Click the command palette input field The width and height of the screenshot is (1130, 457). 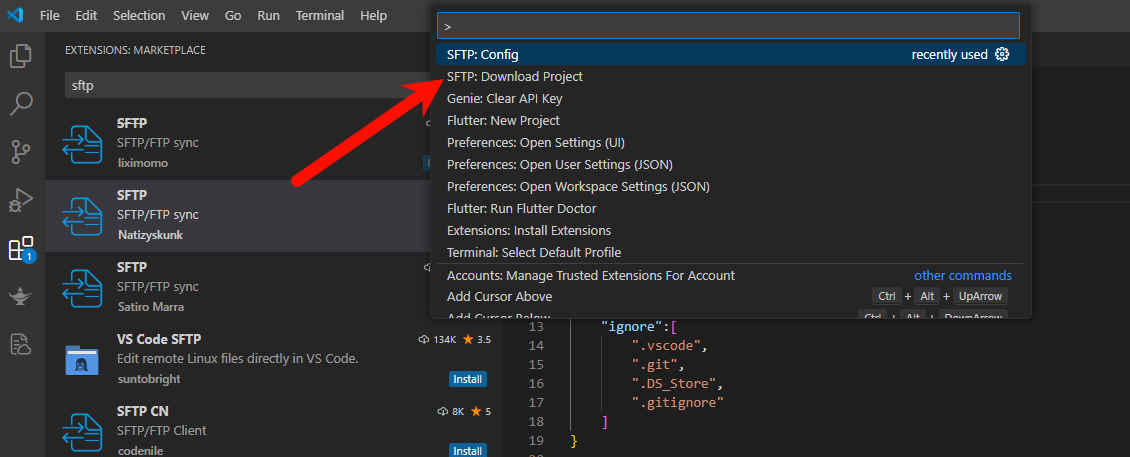(x=728, y=25)
